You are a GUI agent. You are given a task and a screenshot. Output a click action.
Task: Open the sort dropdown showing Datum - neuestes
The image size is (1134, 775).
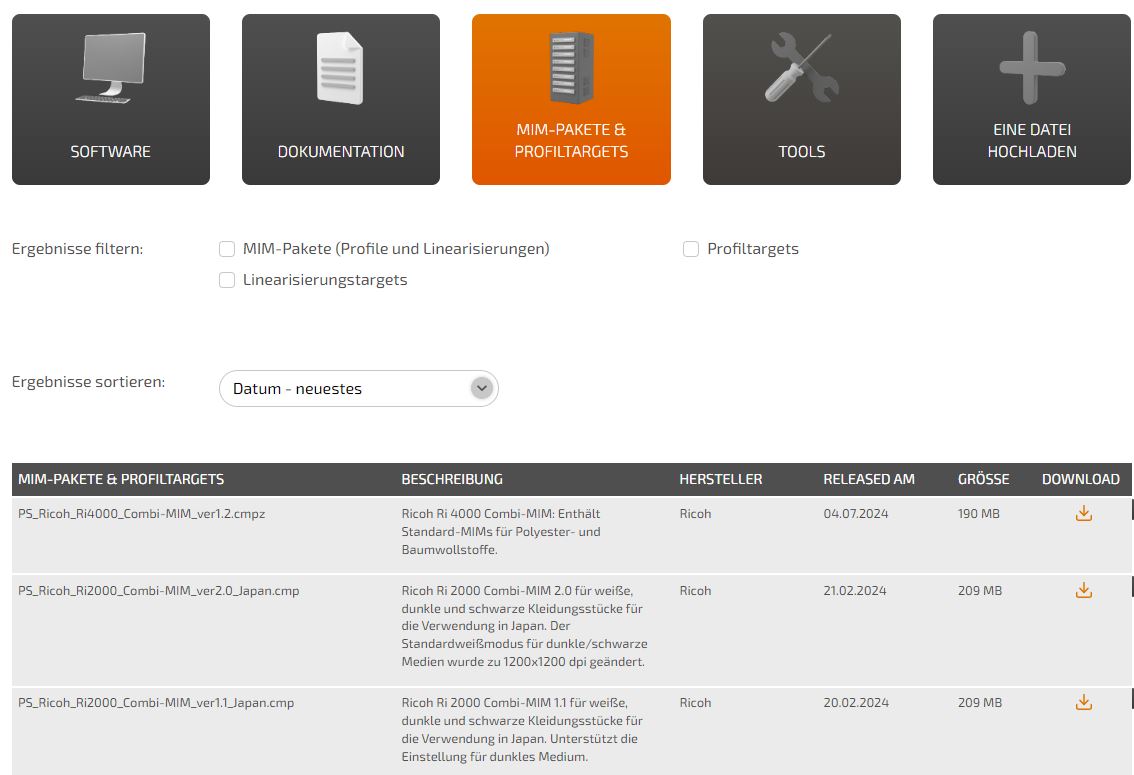point(345,389)
